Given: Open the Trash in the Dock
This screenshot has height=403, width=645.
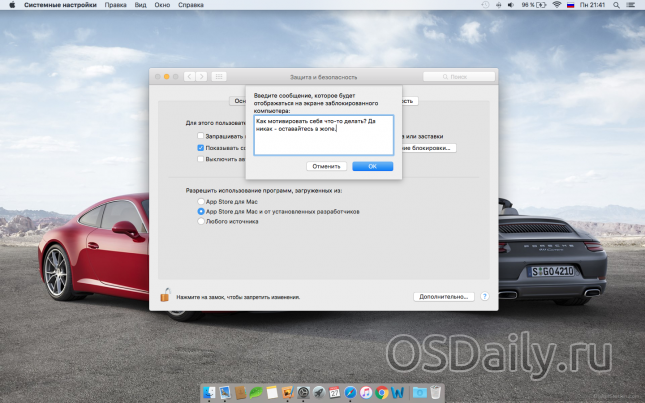Looking at the screenshot, I should (436, 392).
